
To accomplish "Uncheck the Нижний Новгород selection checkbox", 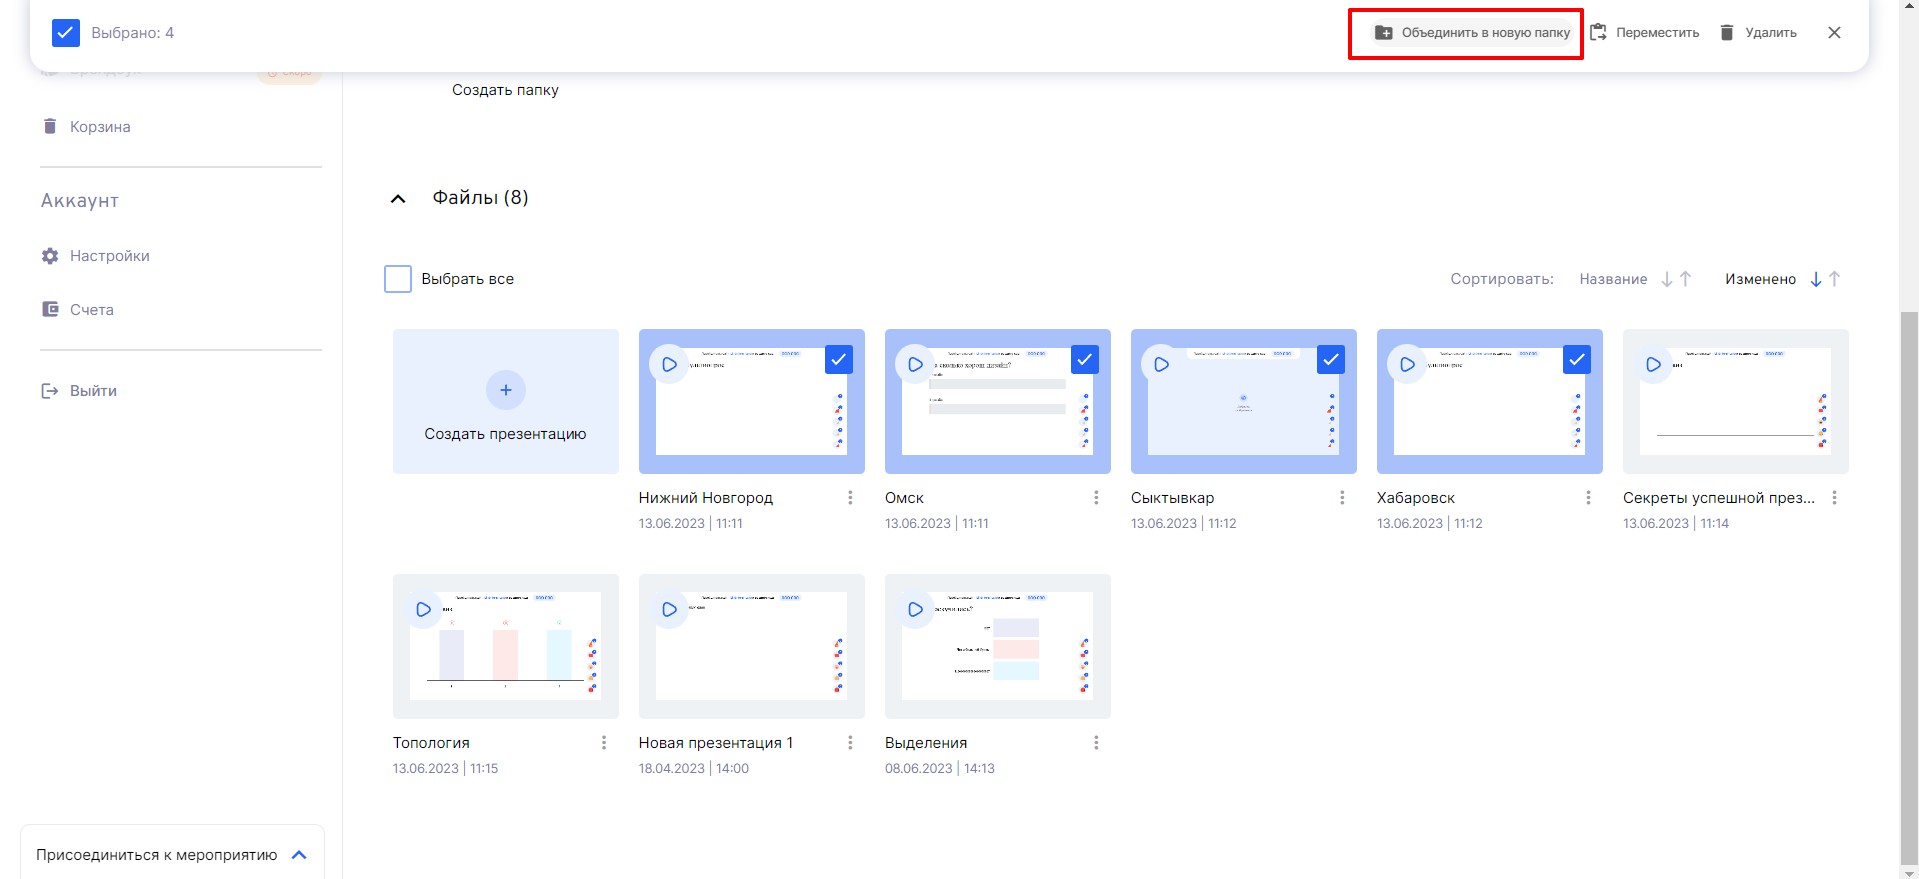I will [x=839, y=359].
